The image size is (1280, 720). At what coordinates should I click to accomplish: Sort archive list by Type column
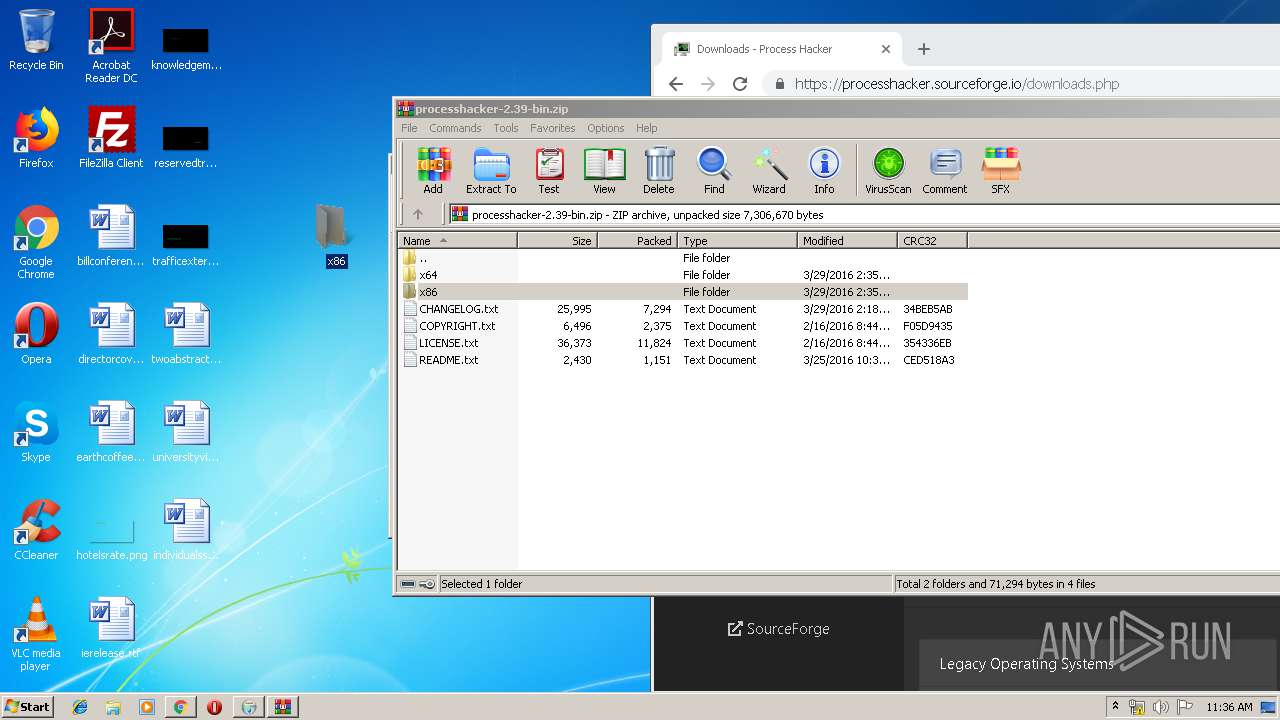coord(738,241)
